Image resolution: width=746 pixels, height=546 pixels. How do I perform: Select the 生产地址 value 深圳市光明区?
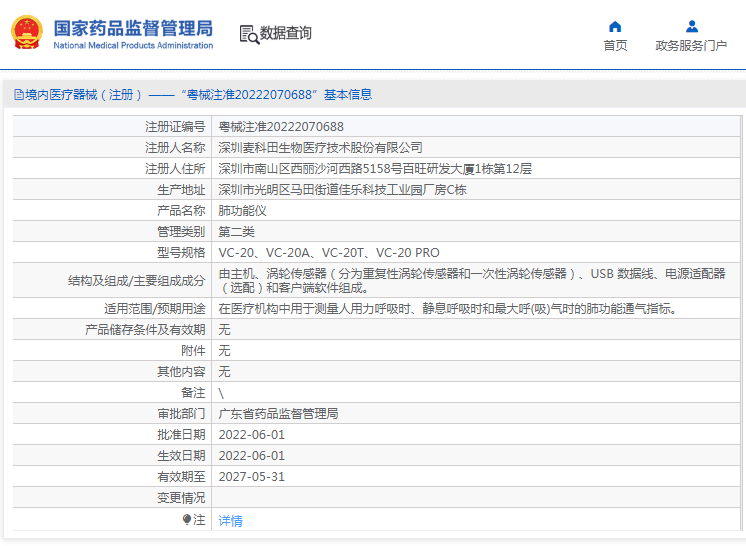click(342, 190)
